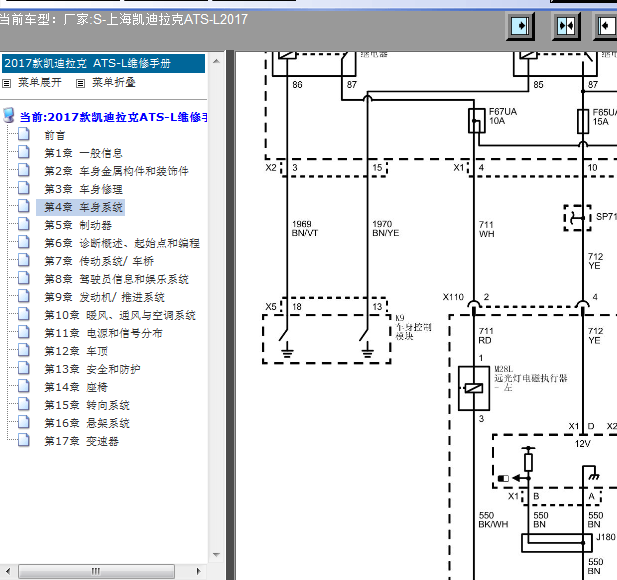Click the page icon next to 第4章 车身系统
The height and width of the screenshot is (580, 617).
24,206
